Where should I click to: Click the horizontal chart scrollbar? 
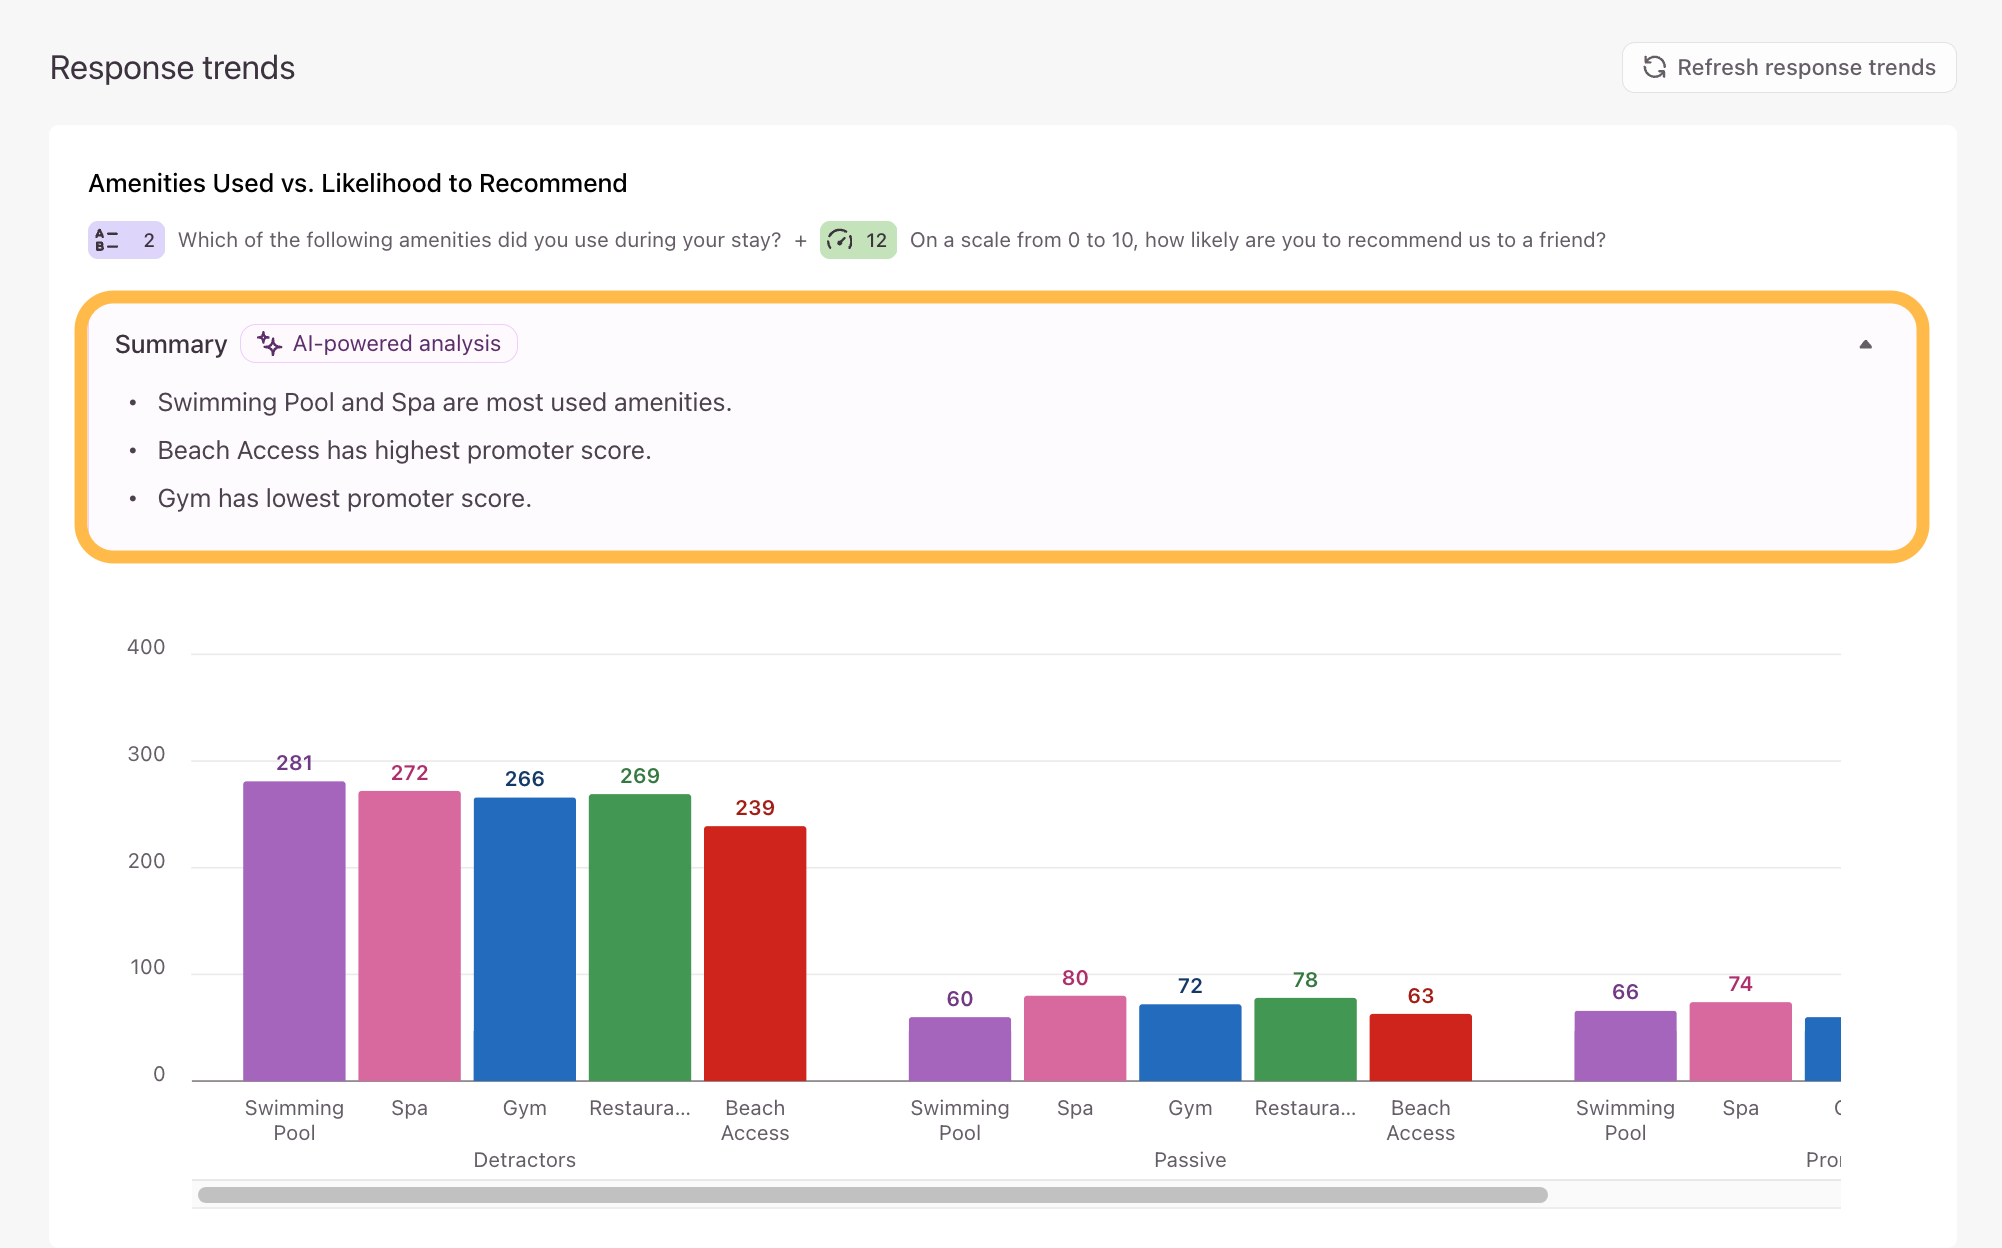(x=872, y=1195)
